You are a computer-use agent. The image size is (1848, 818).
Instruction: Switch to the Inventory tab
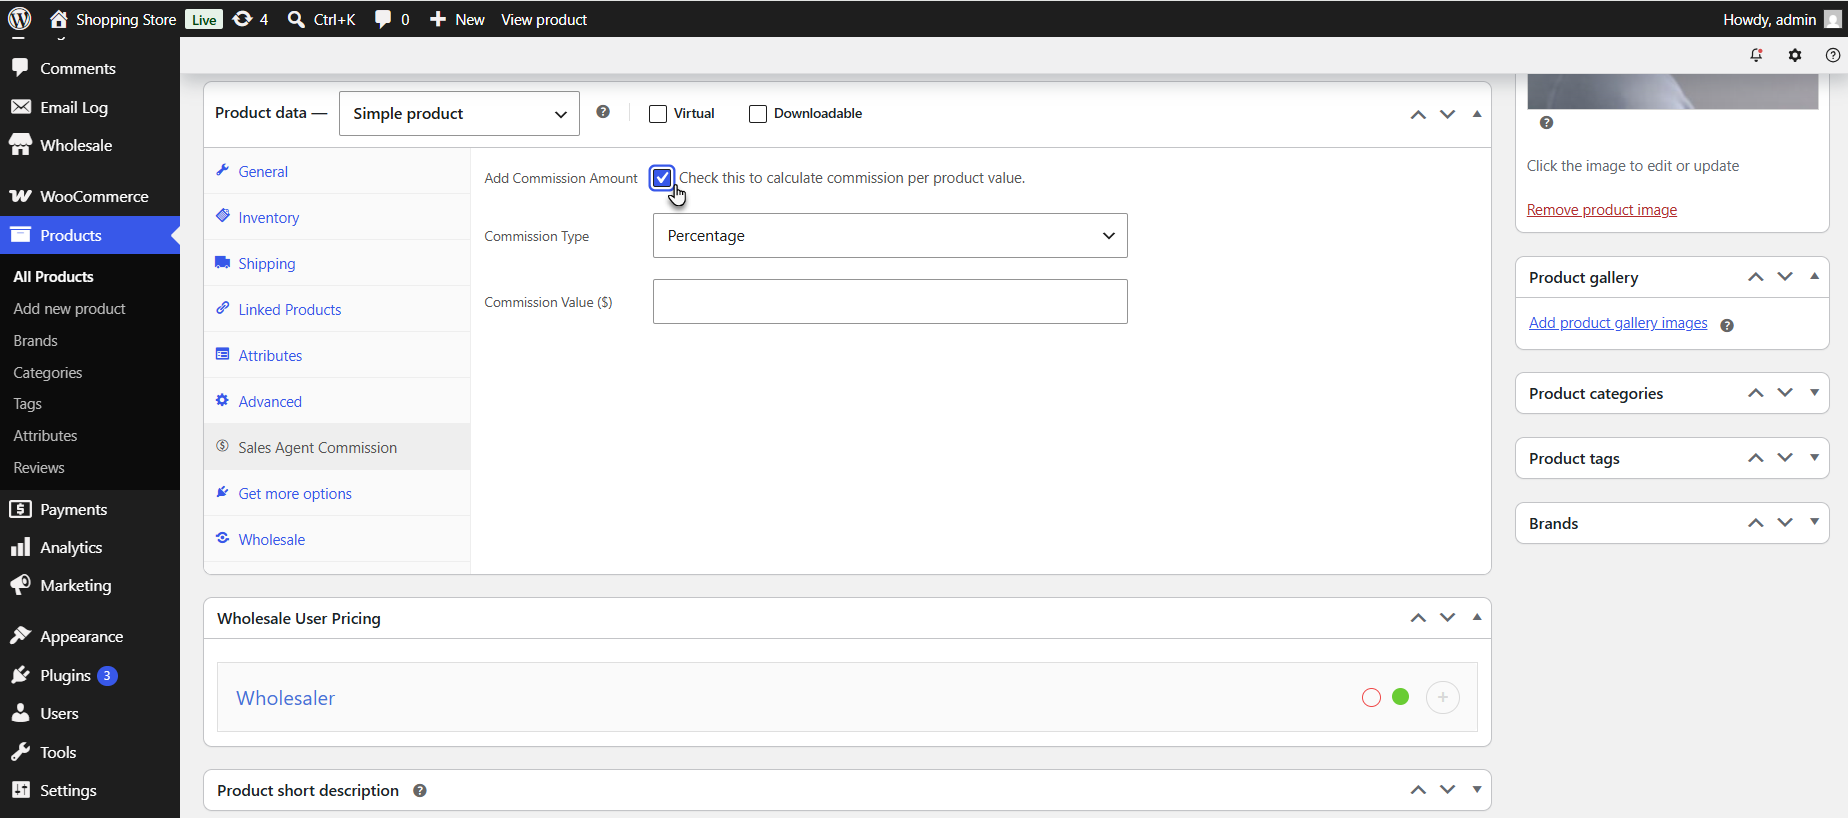tap(337, 217)
